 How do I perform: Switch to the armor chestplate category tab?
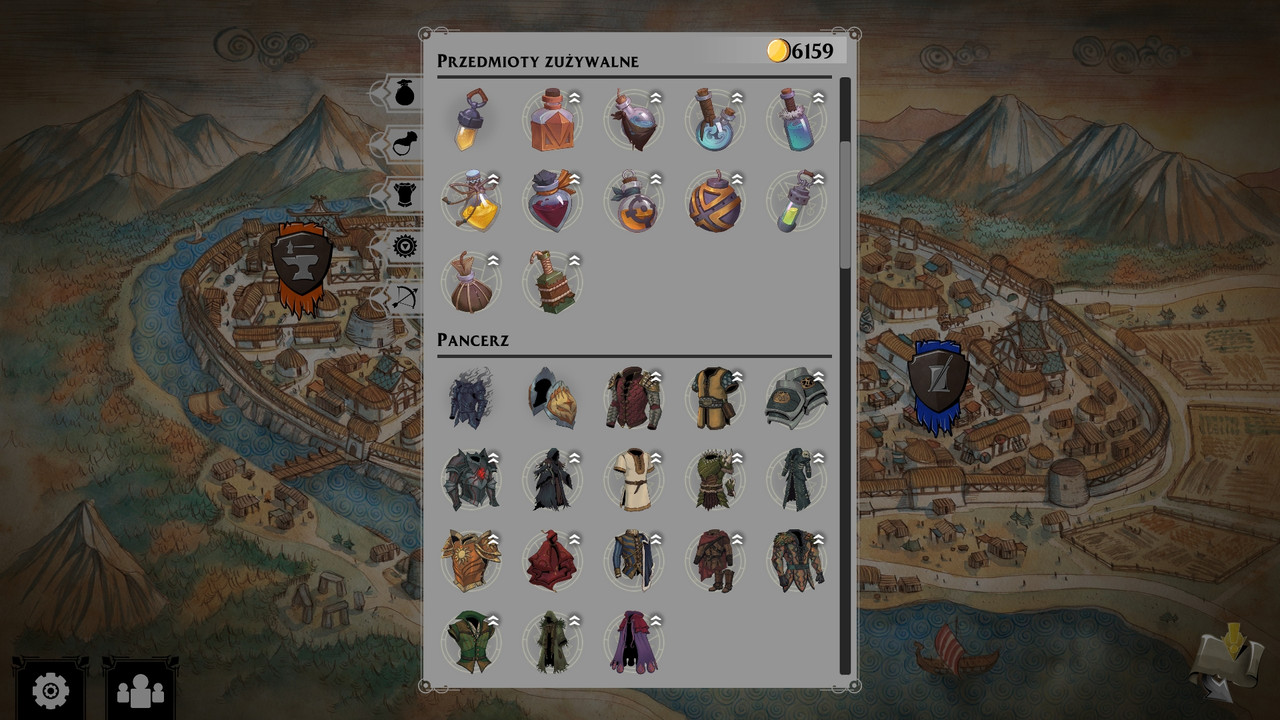coord(403,195)
